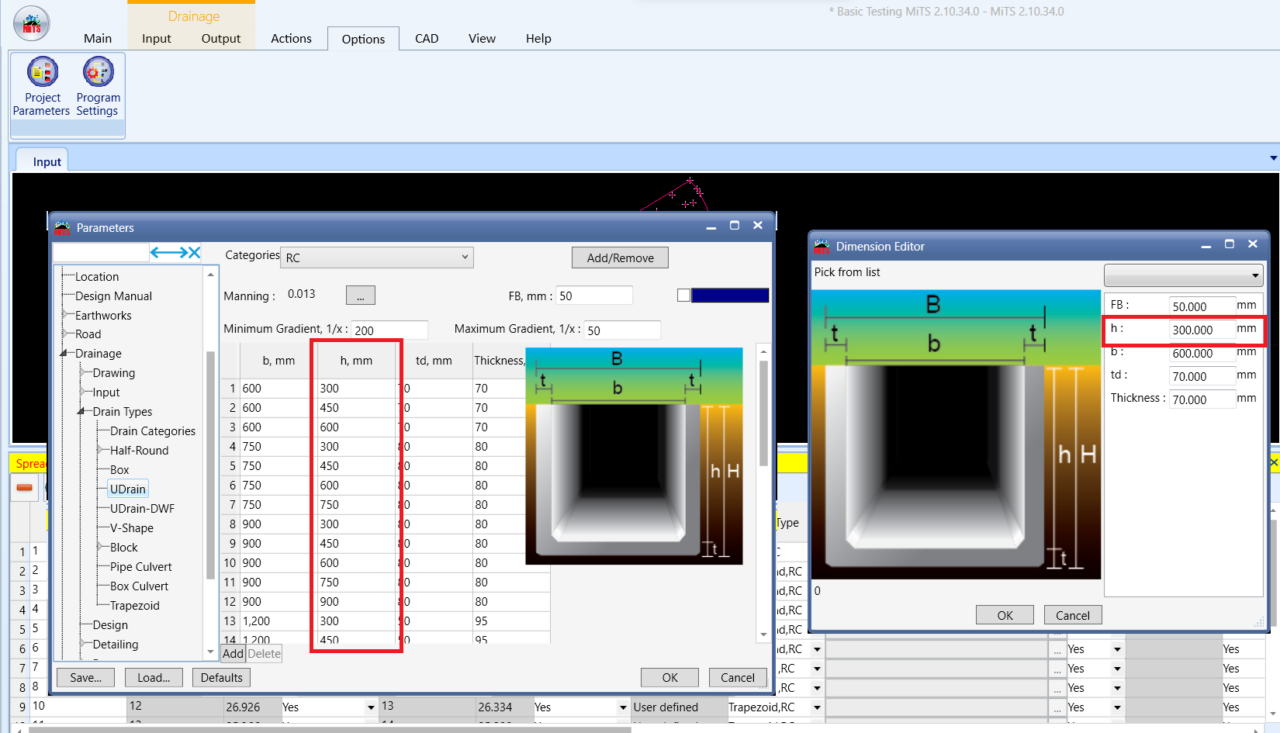Image resolution: width=1280 pixels, height=733 pixels.
Task: Enable the checkbox beside the color swatch
Action: click(685, 294)
